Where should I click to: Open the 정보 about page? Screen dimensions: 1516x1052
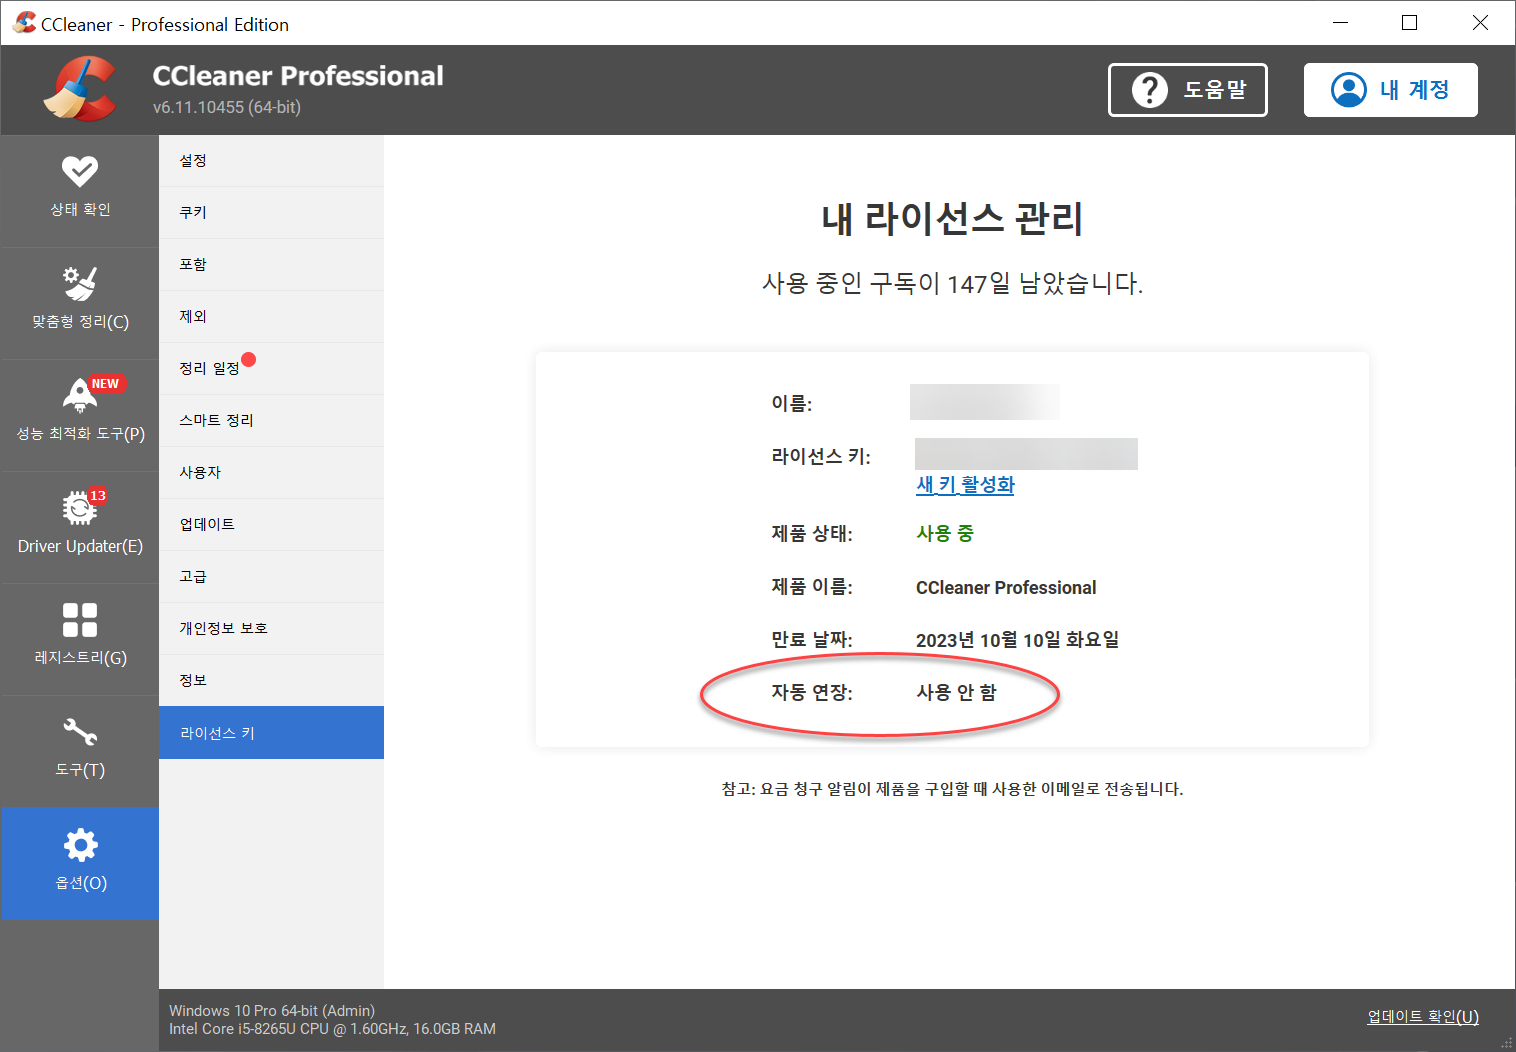(271, 681)
